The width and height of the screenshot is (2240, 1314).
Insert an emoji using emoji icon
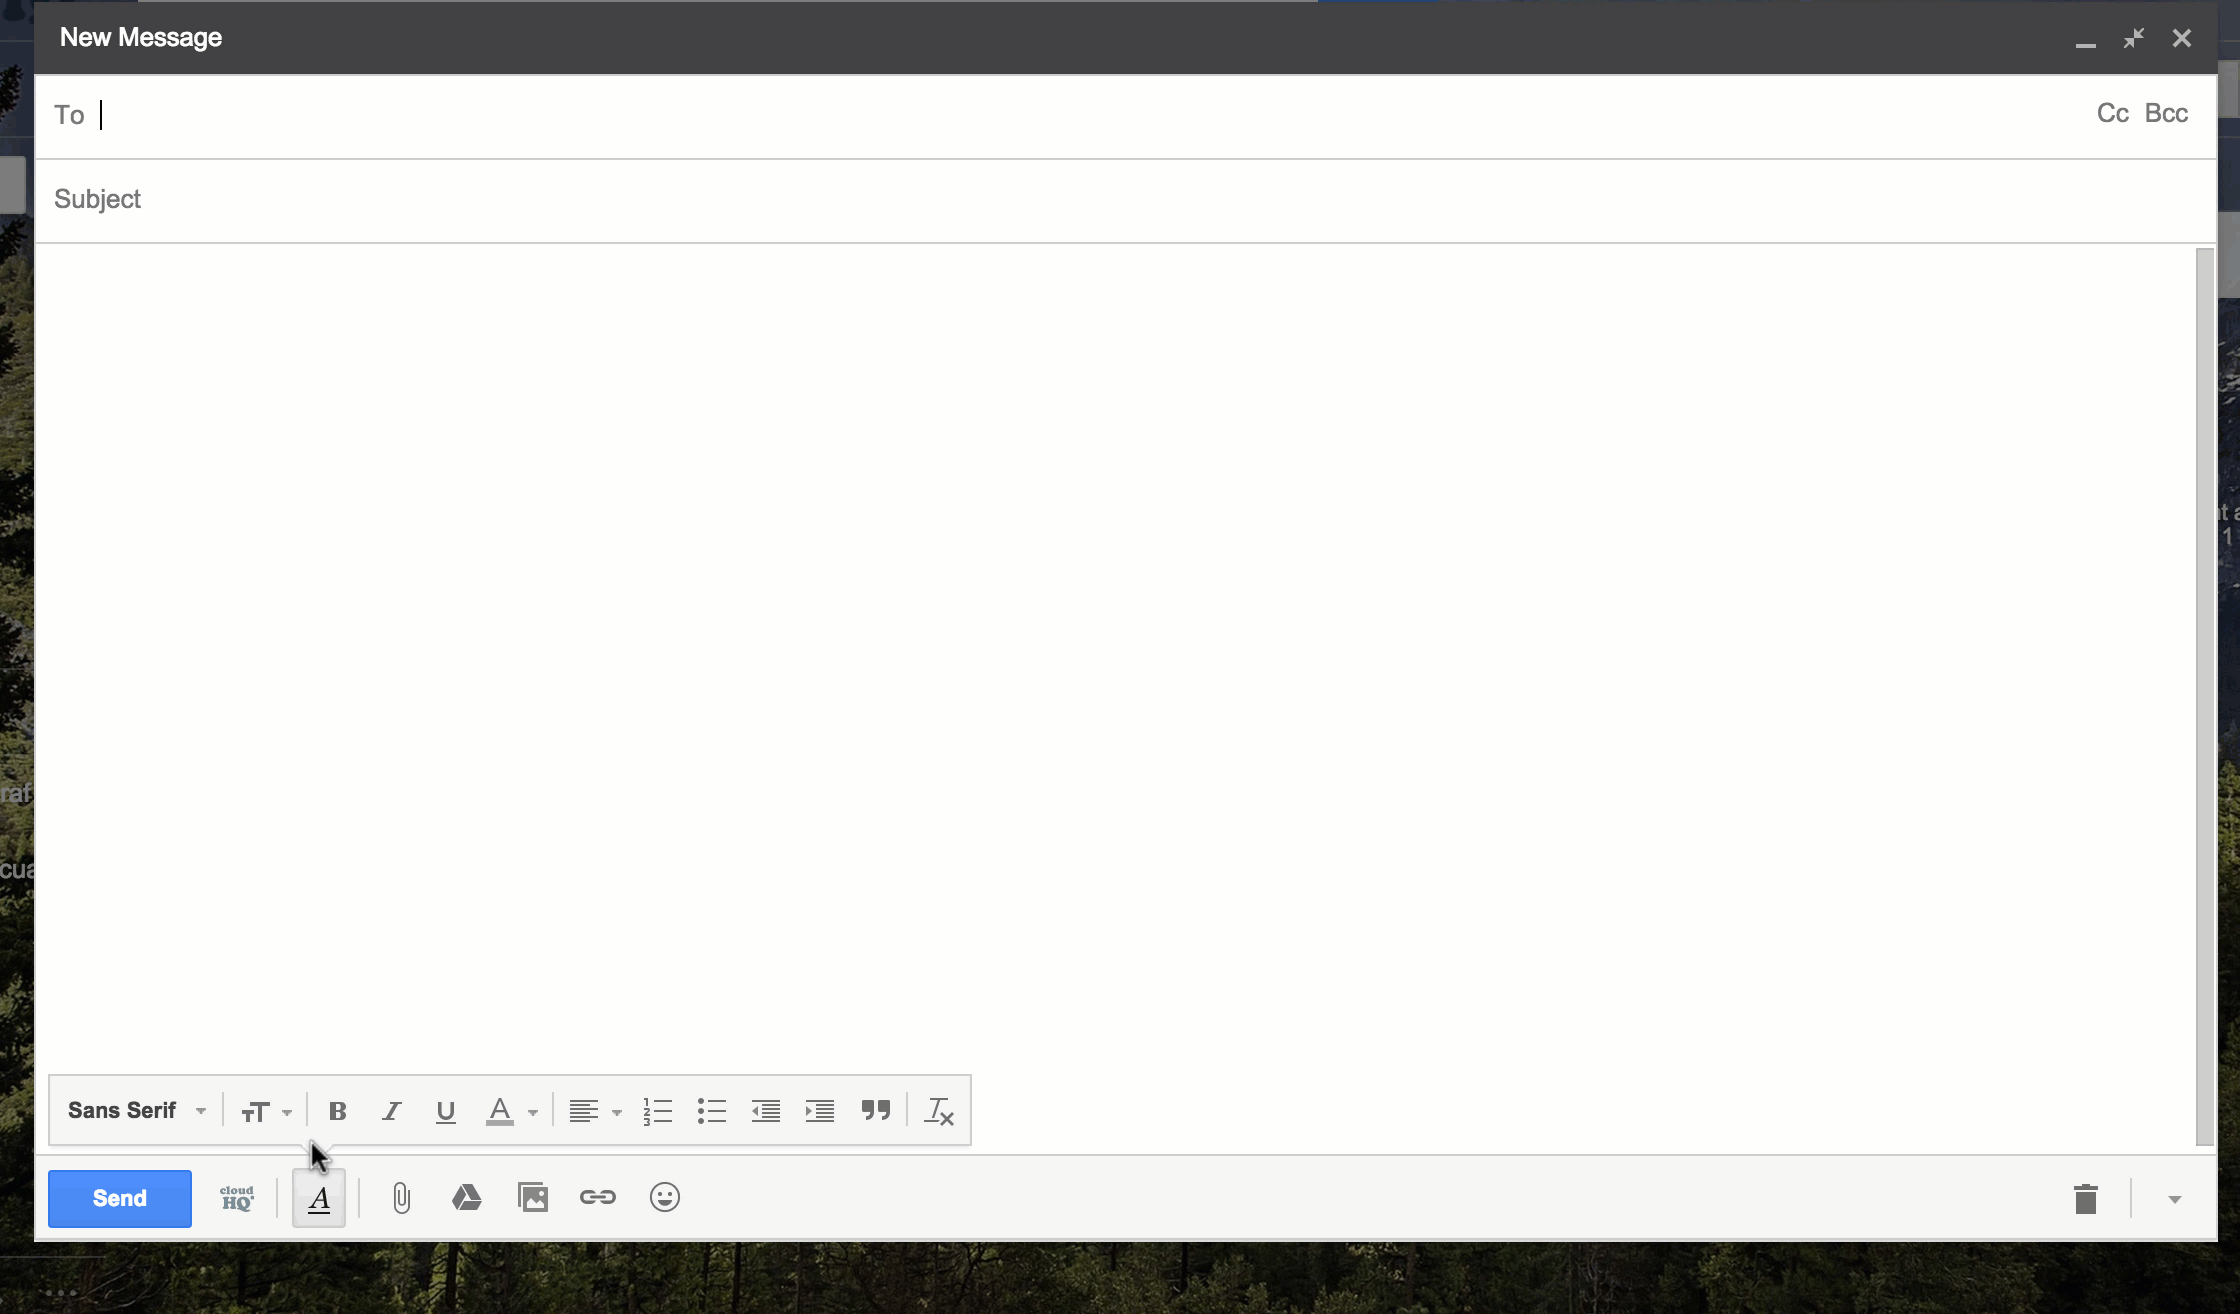tap(665, 1197)
